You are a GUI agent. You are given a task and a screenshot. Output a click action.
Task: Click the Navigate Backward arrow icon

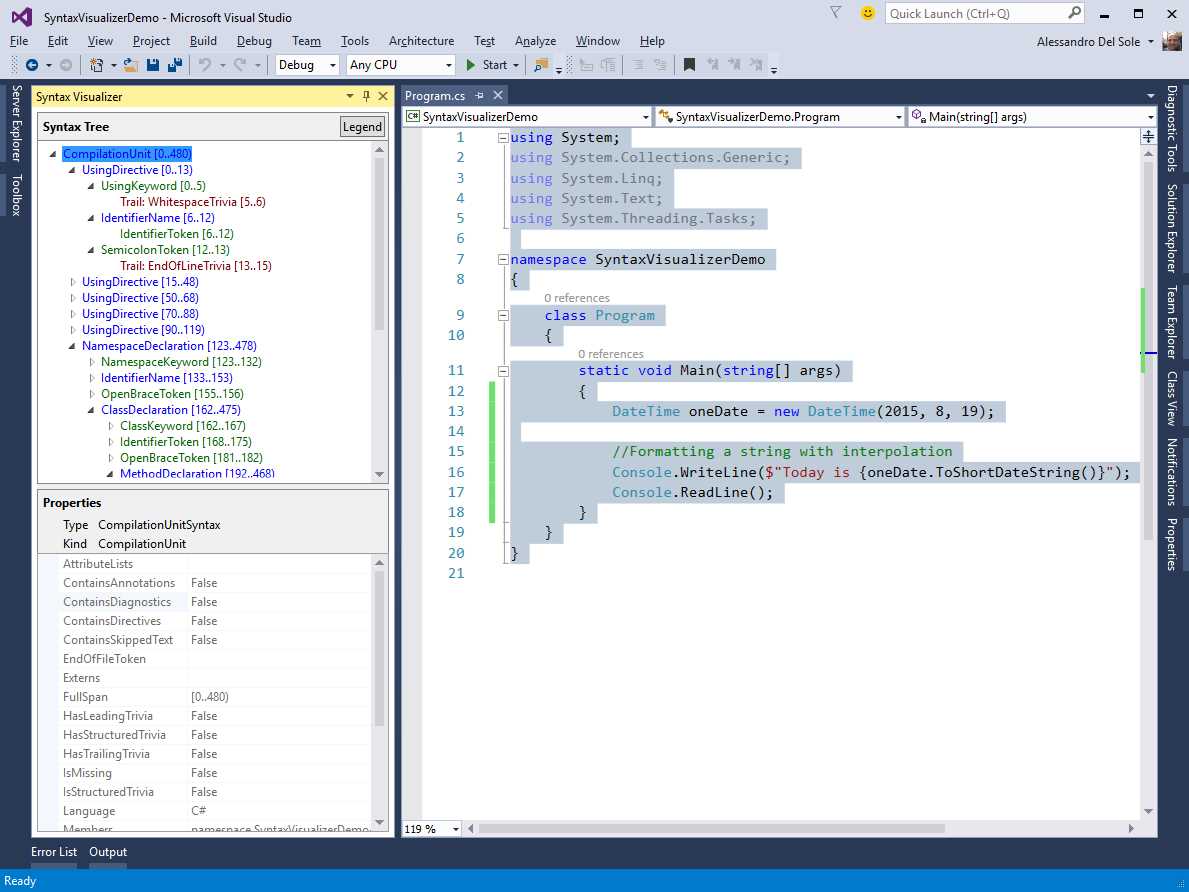(x=32, y=65)
